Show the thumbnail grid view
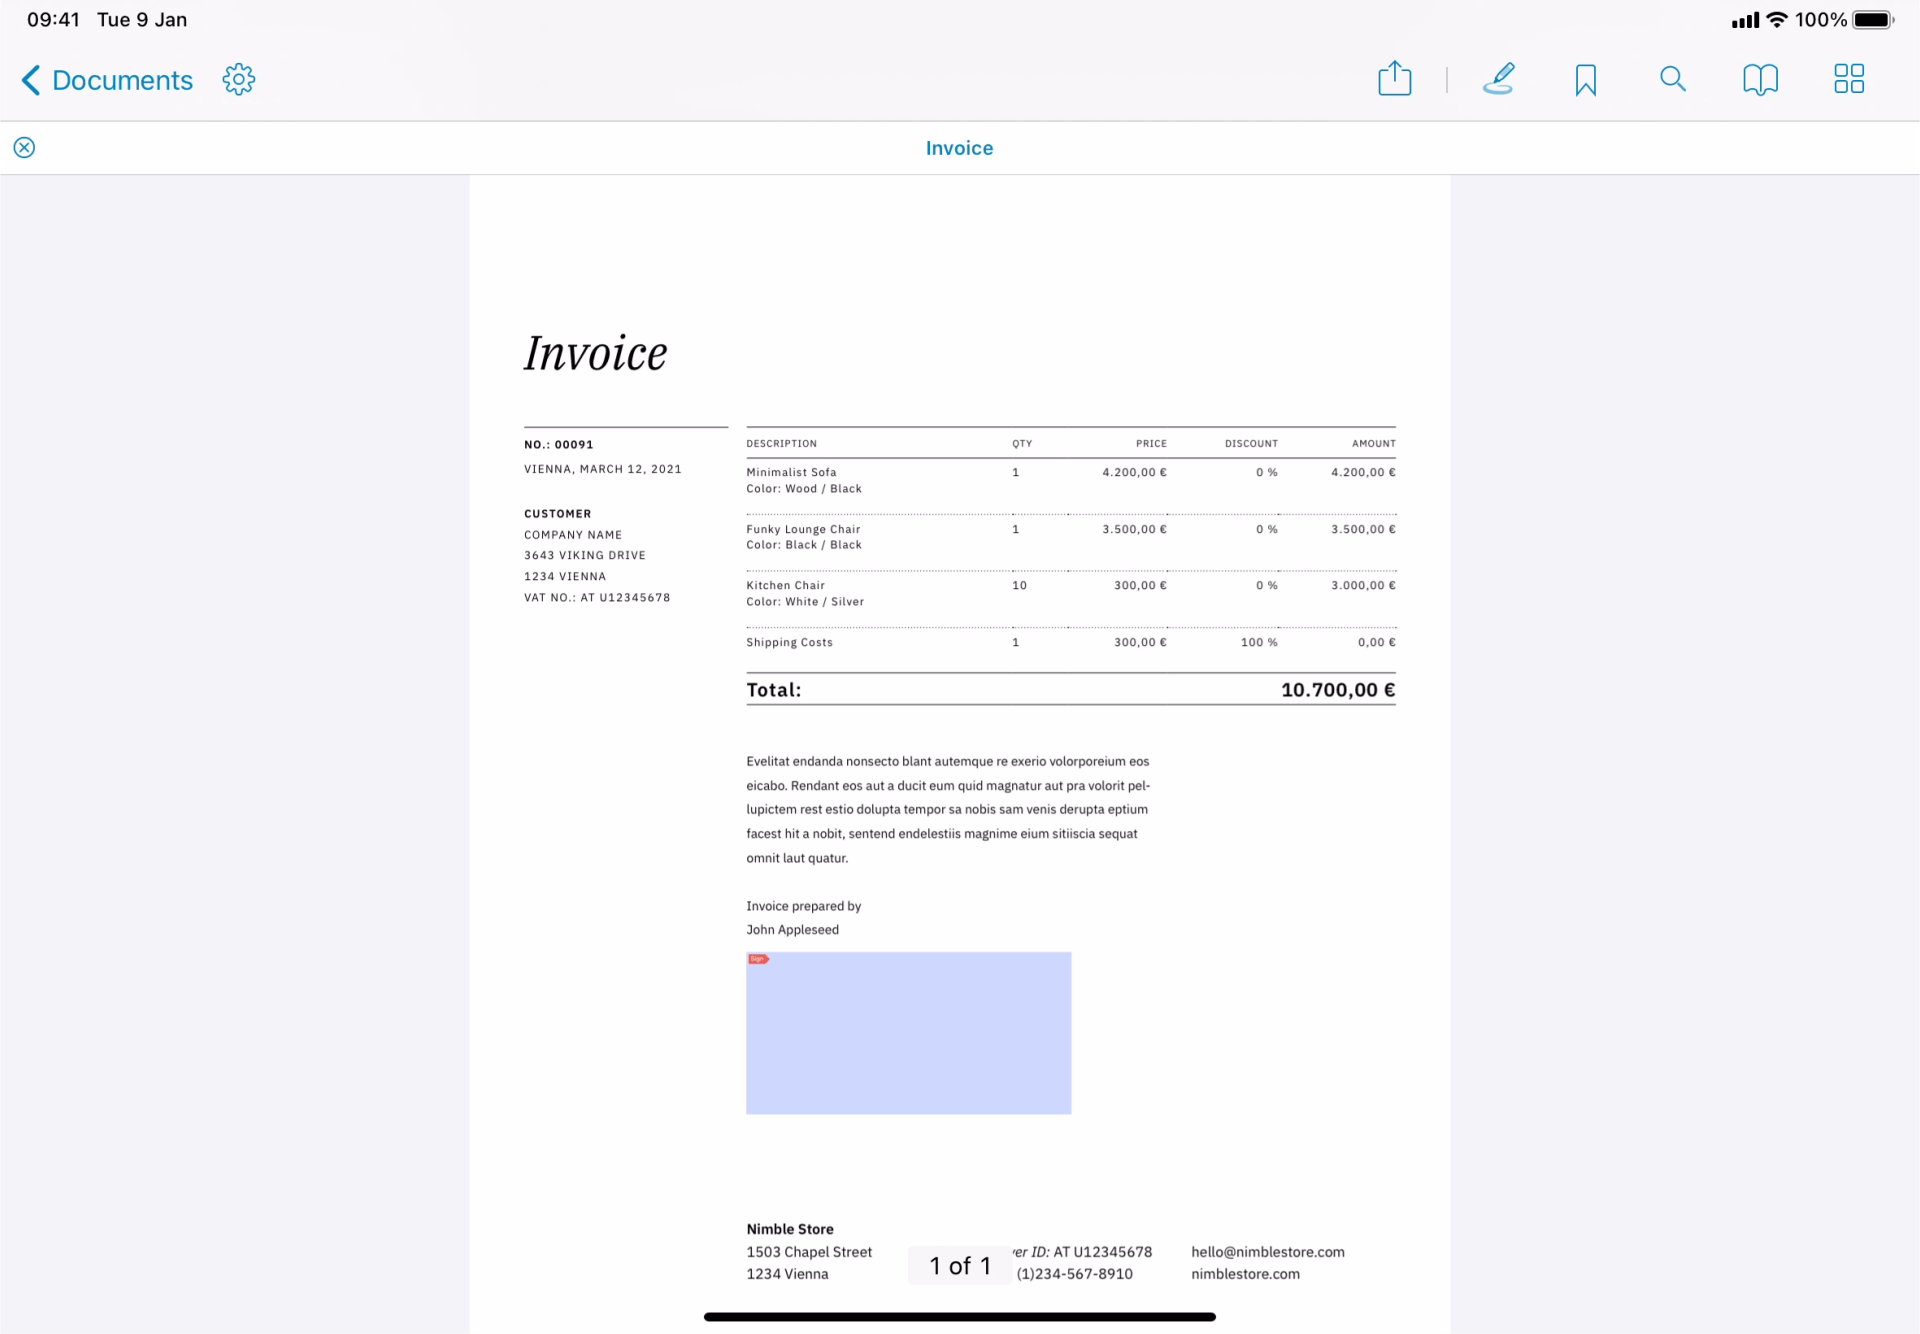 [x=1848, y=79]
